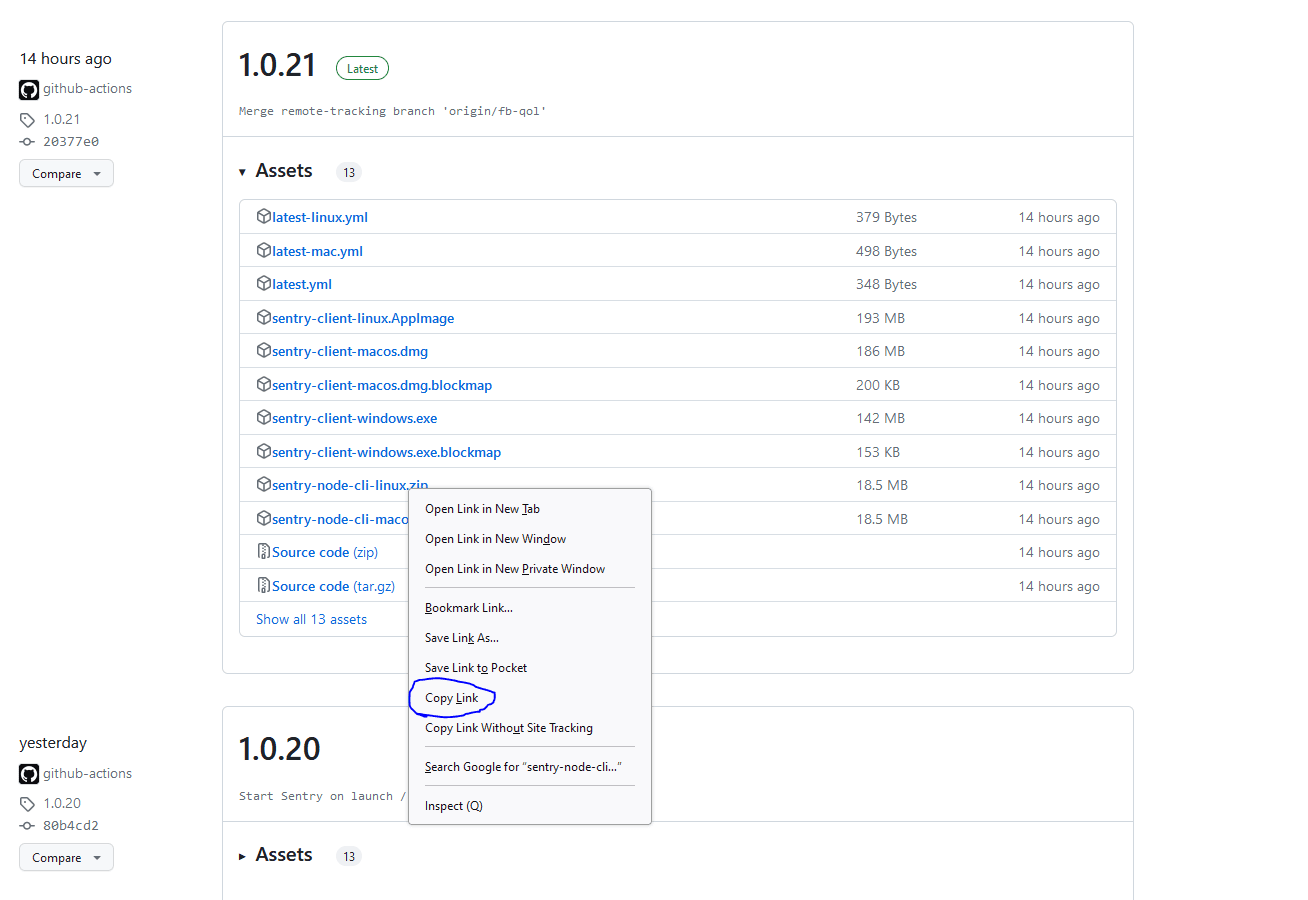Click package icon beside sentry-node-cli-linux.zip

point(264,484)
